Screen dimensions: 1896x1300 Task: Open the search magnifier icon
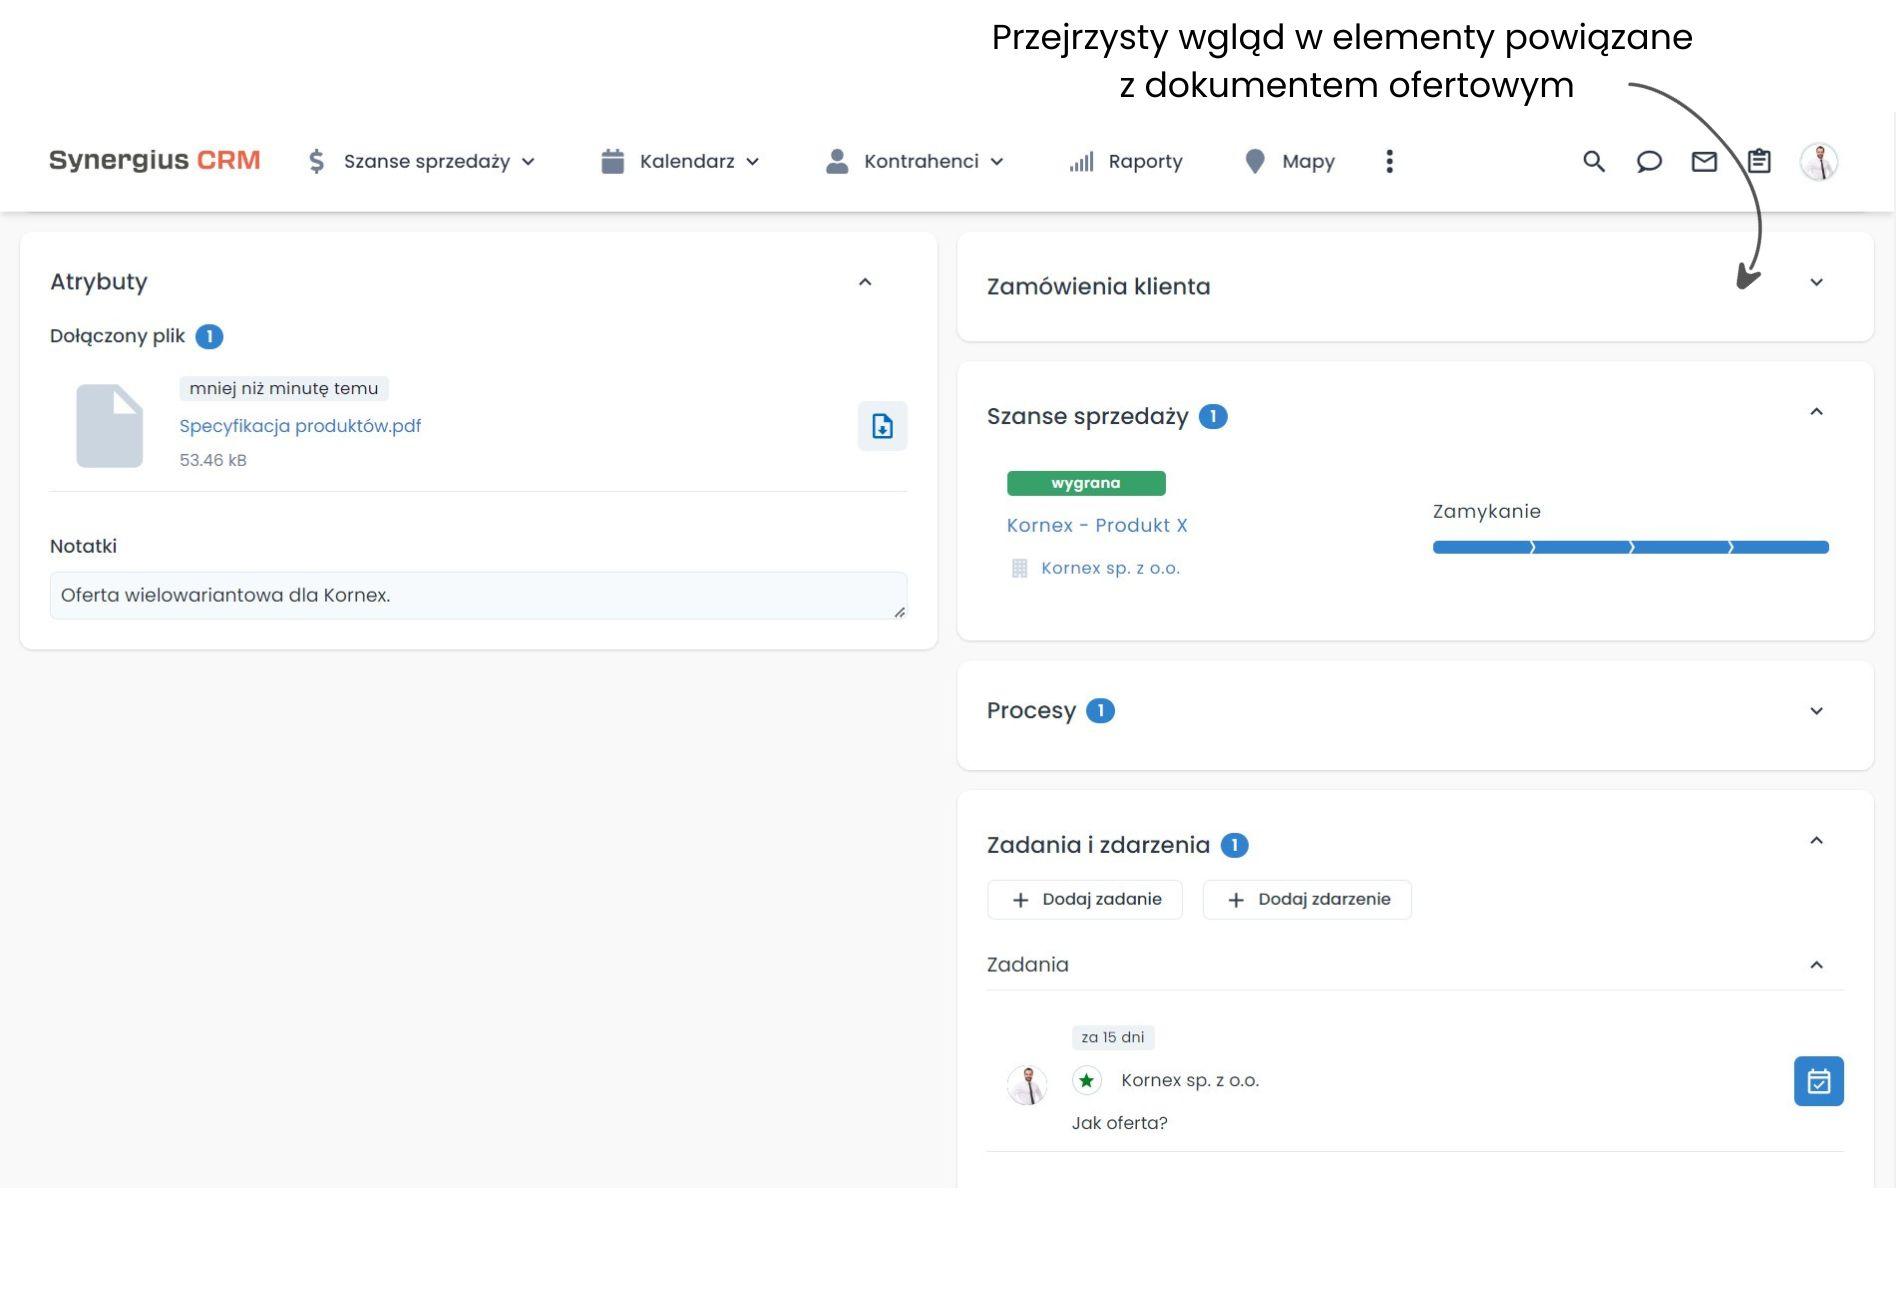[1594, 161]
